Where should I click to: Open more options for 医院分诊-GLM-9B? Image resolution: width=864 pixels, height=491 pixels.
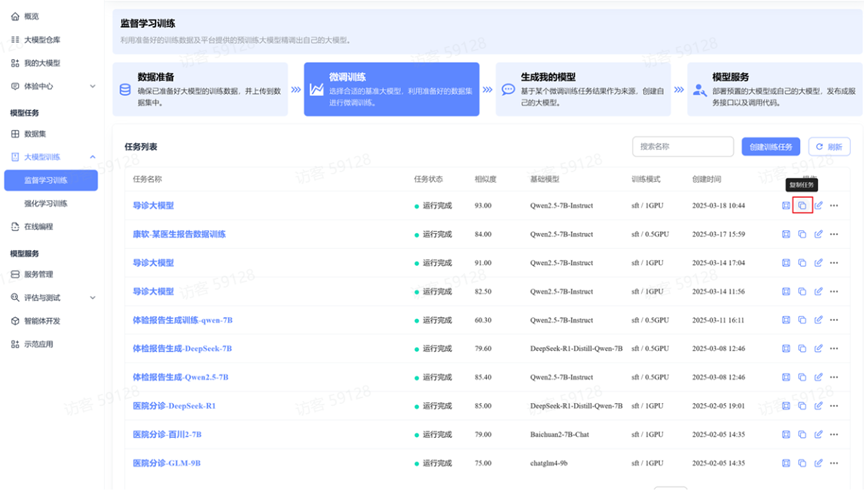[x=834, y=463]
